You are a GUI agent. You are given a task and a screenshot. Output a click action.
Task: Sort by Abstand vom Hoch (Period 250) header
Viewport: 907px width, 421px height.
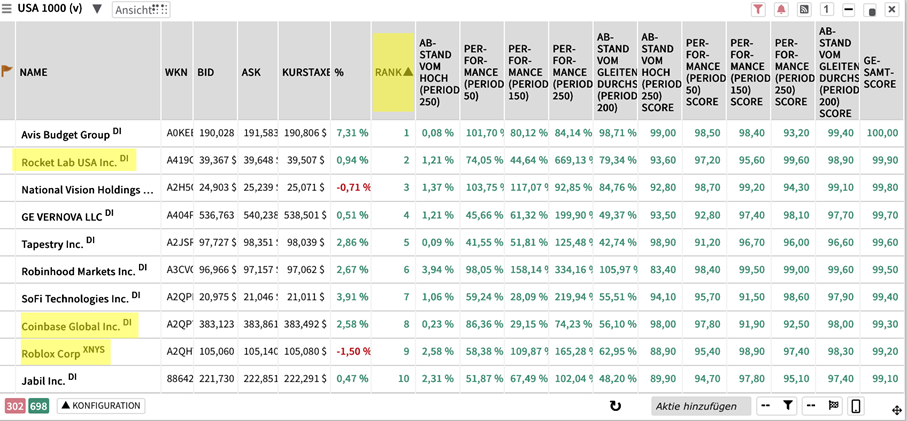point(437,72)
